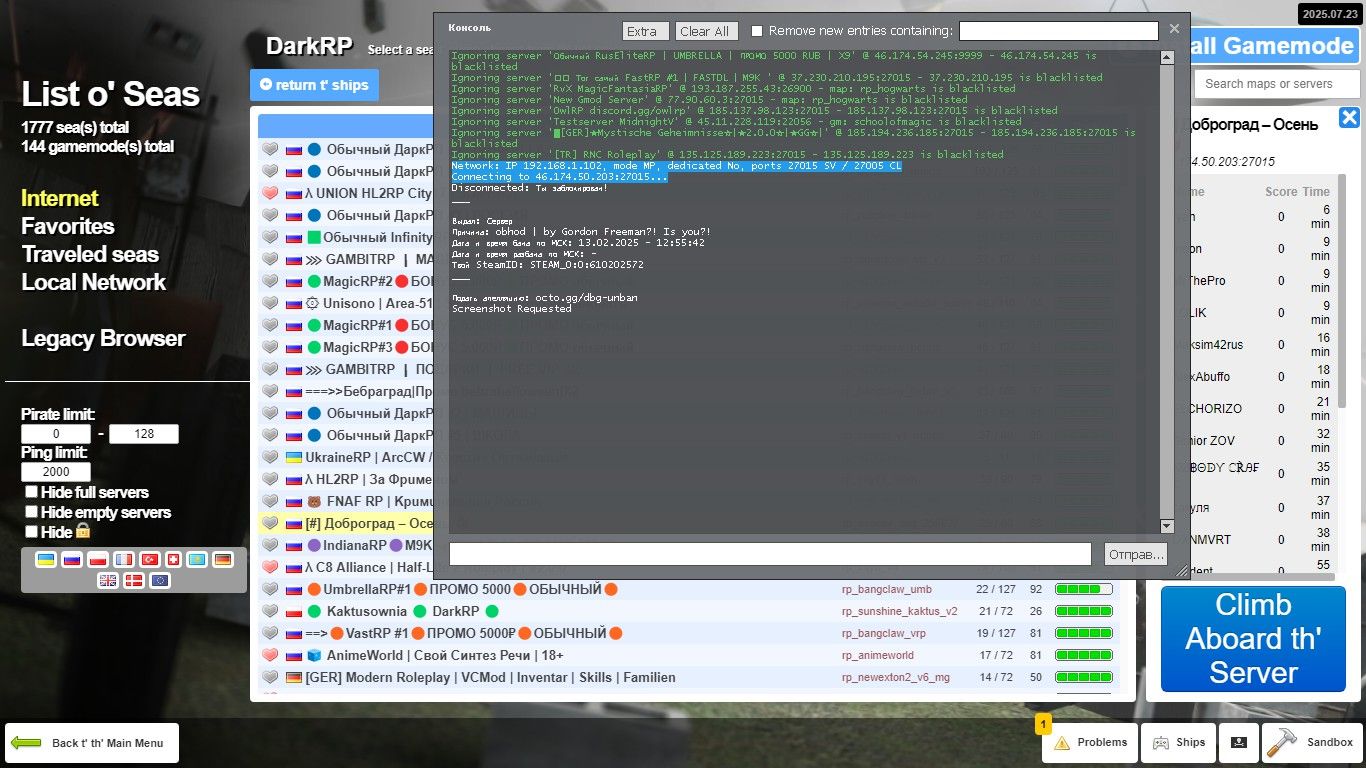Open the pirate flag language button
Viewport: 1366px width, 768px height.
(1238, 742)
